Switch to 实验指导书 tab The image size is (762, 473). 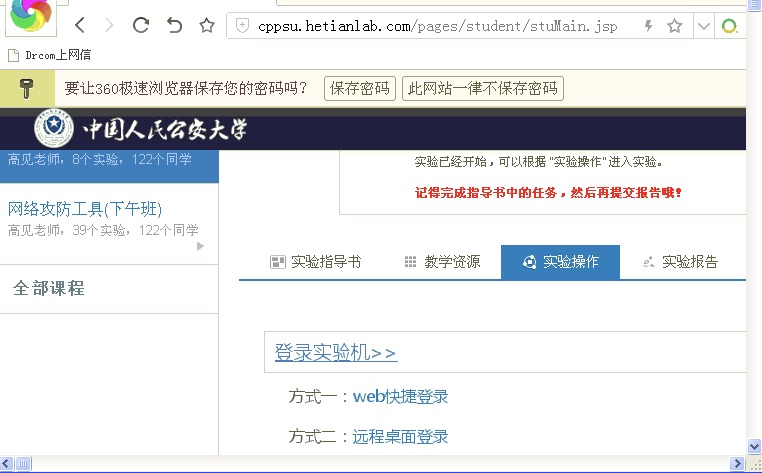tap(316, 262)
